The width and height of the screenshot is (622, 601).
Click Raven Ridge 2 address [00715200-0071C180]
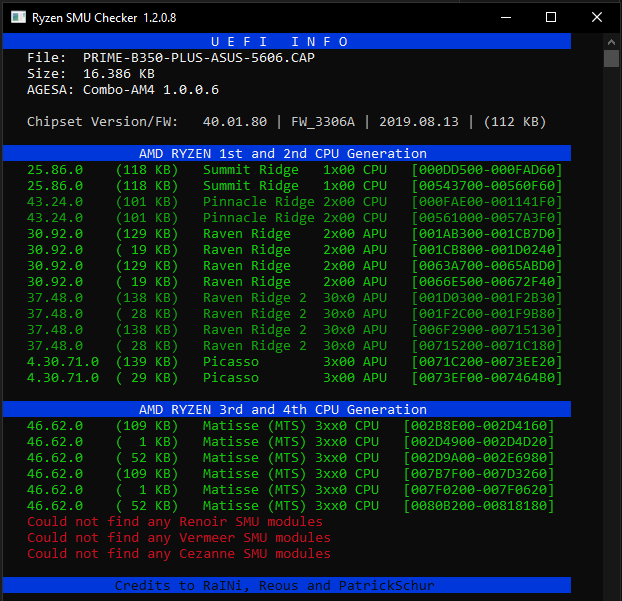[487, 346]
